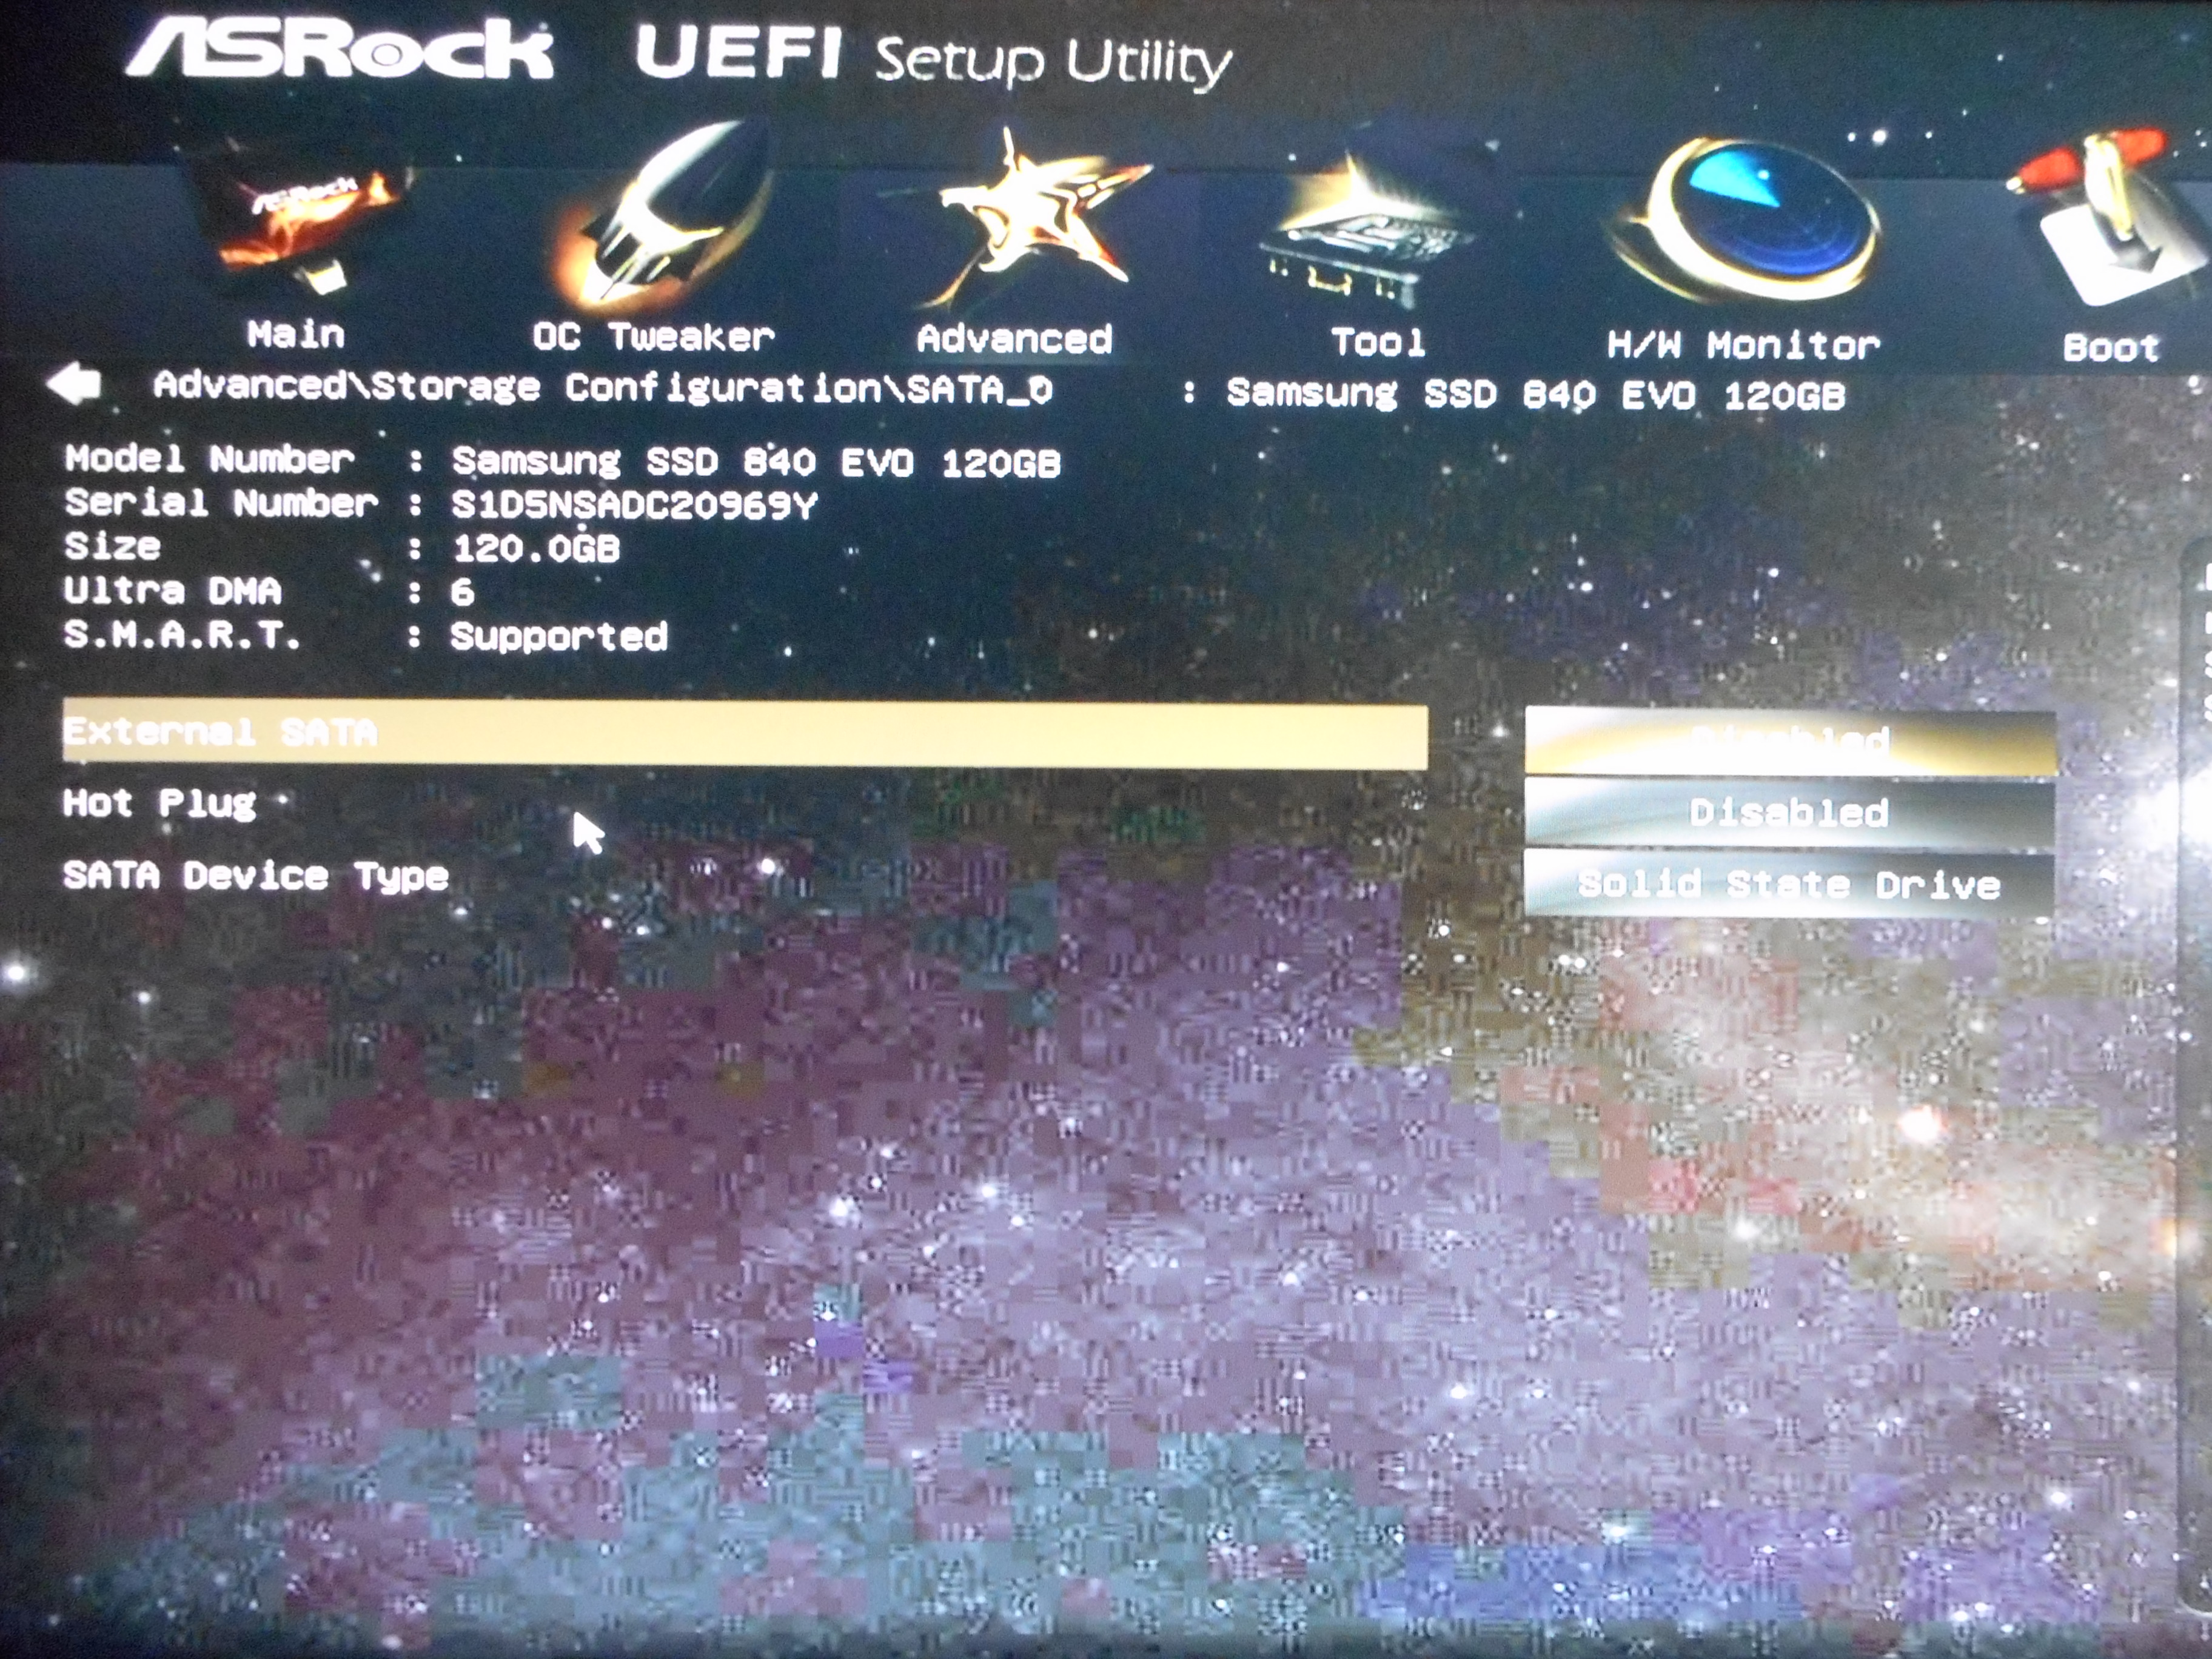Switch to the Boot tab label
Viewport: 2212px width, 1659px height.
2112,348
